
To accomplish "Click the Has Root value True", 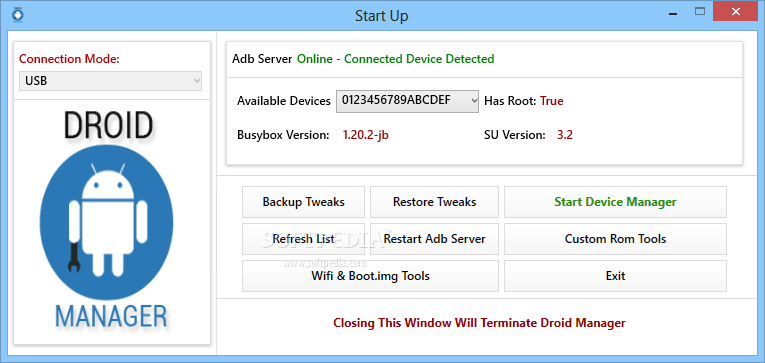I will [x=552, y=101].
